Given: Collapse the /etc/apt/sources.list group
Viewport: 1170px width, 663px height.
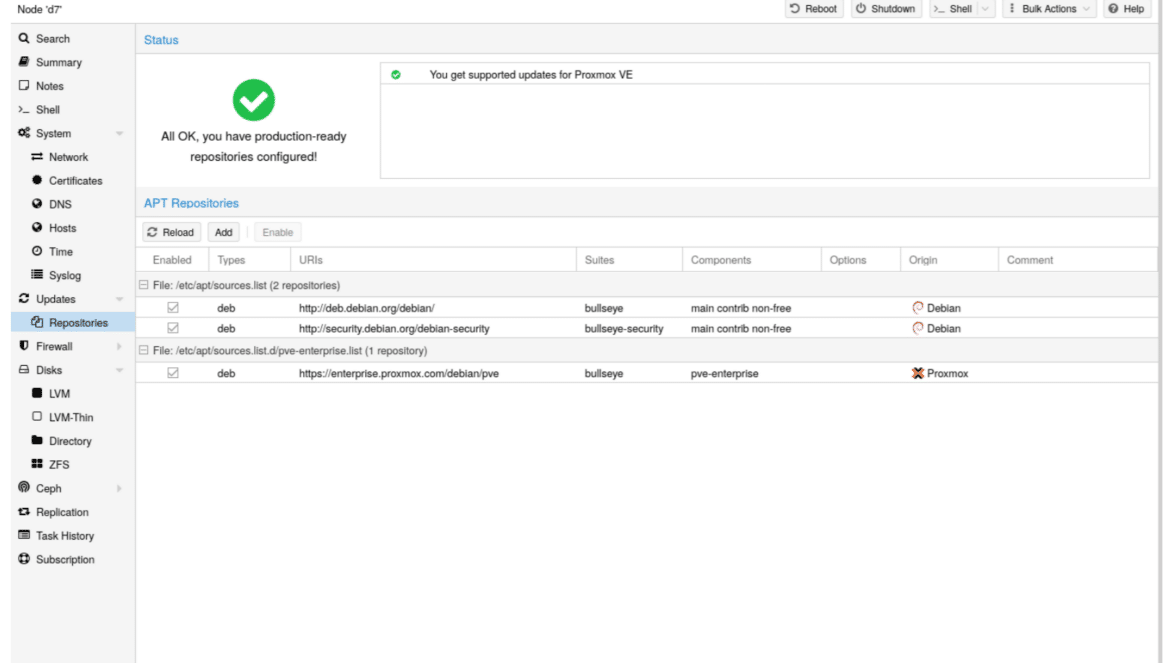Looking at the screenshot, I should [143, 285].
